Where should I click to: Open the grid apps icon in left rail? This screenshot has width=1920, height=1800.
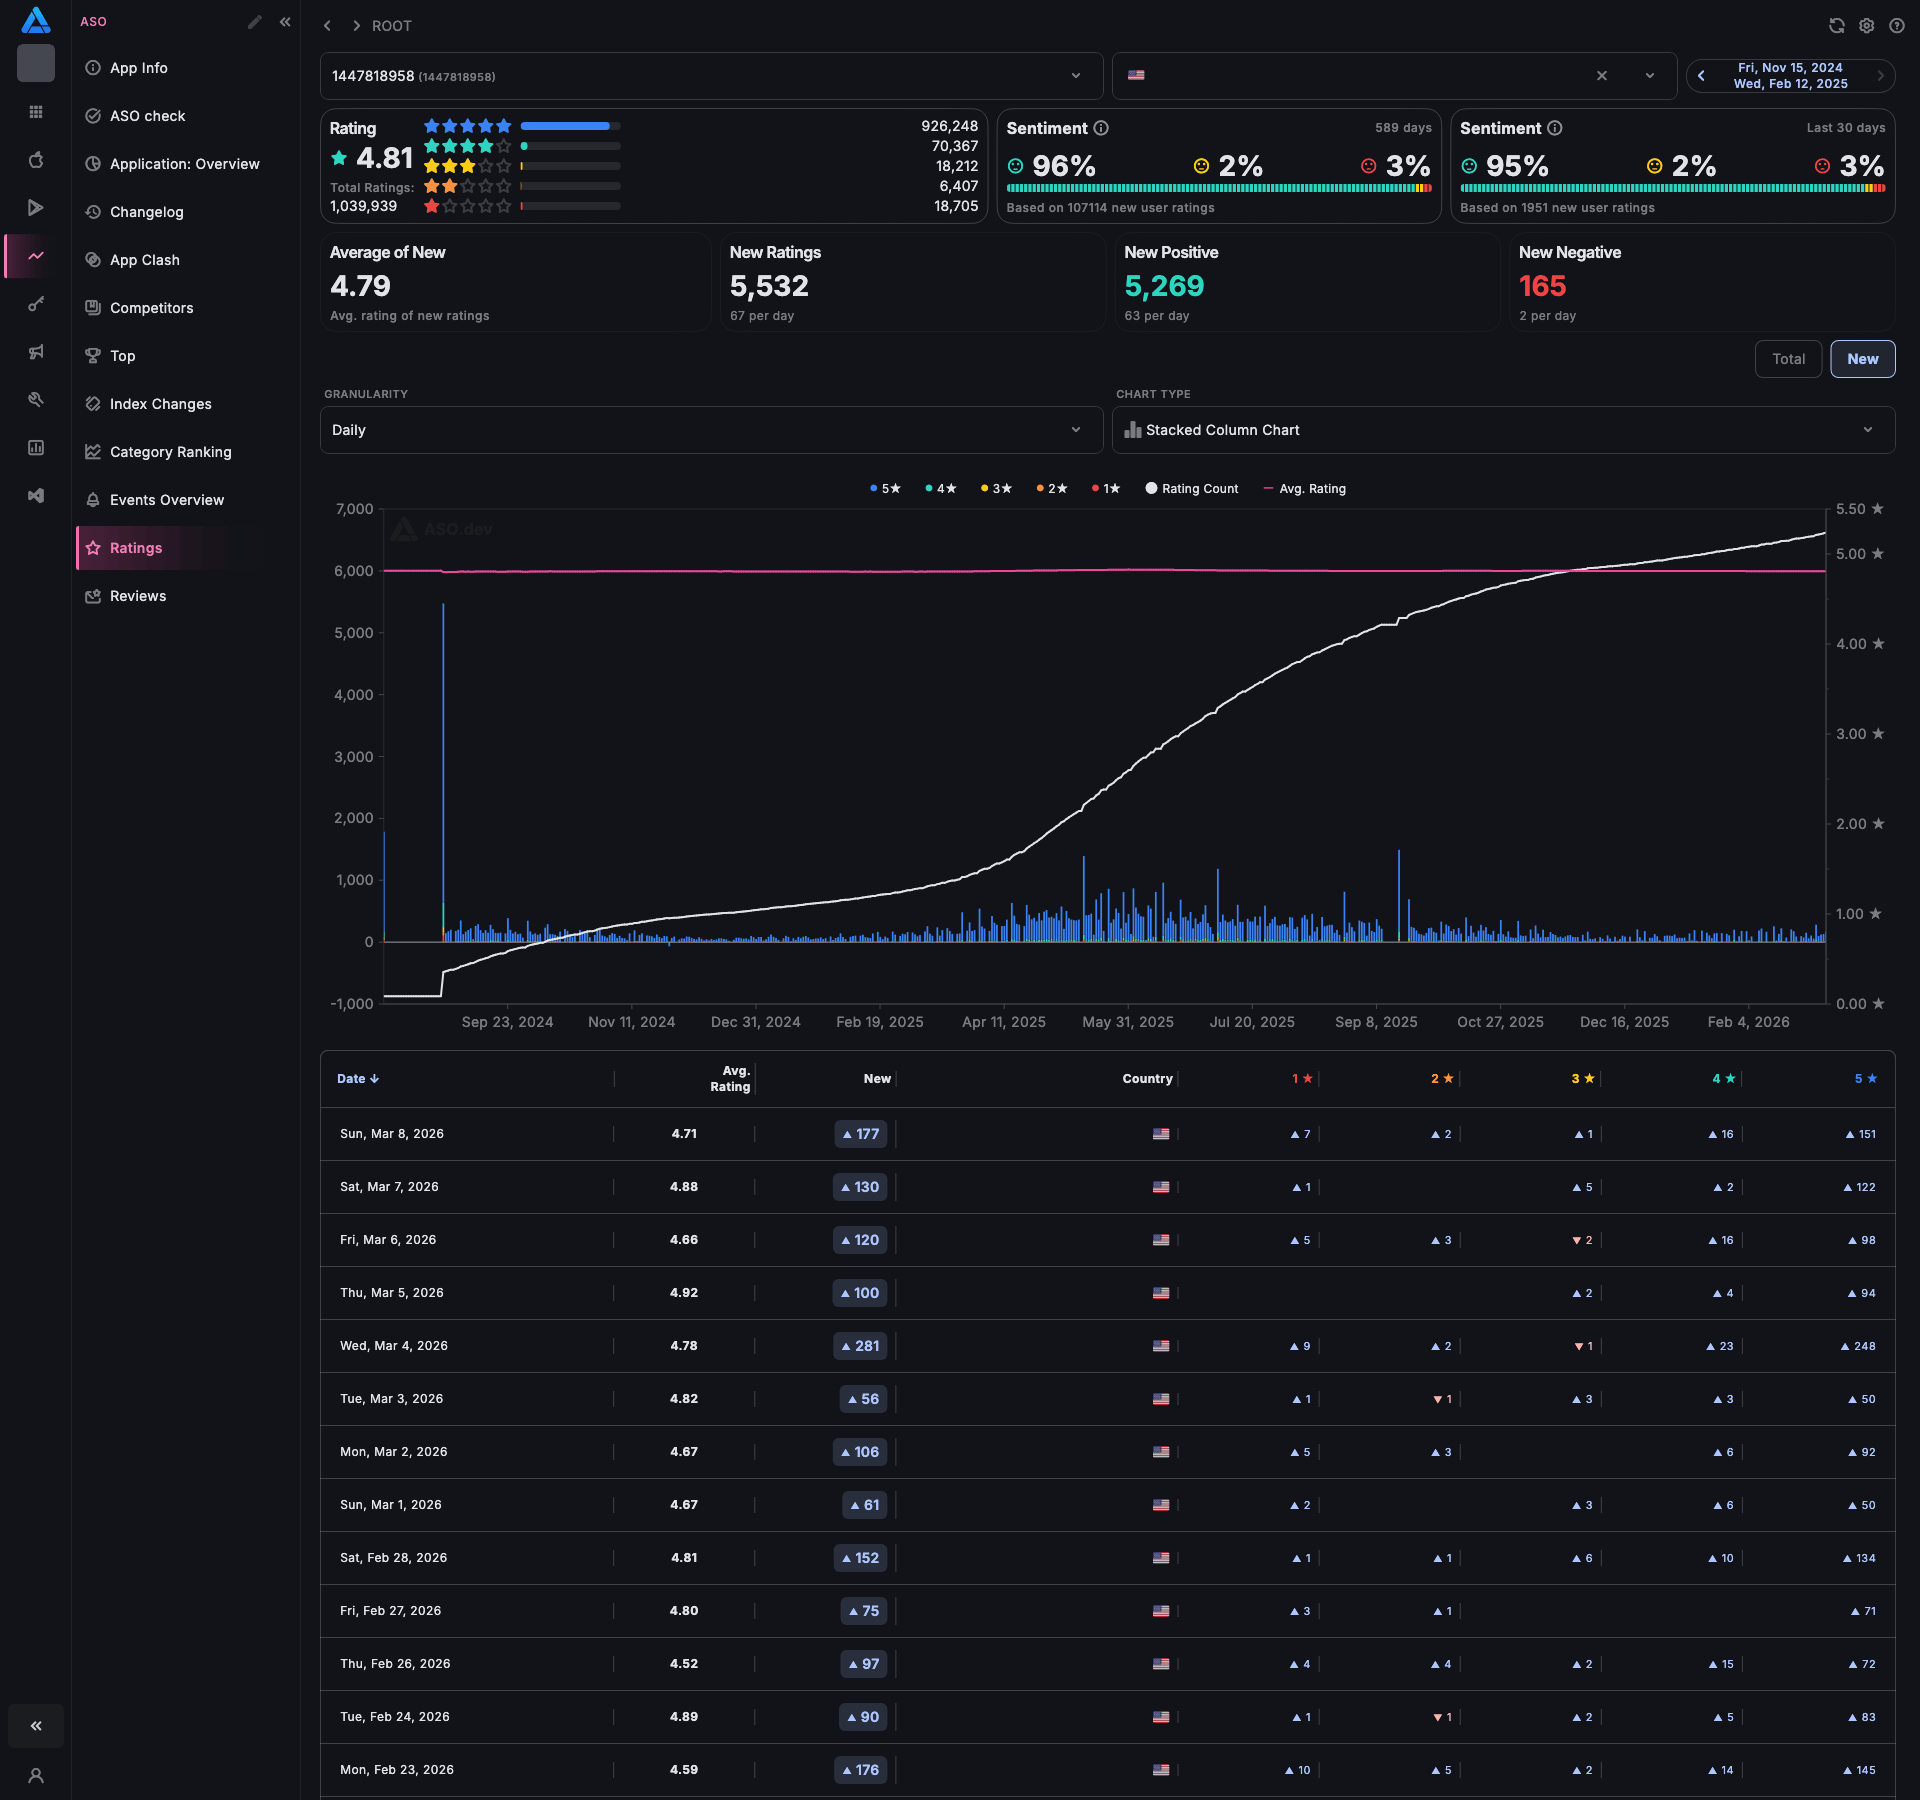tap(36, 112)
